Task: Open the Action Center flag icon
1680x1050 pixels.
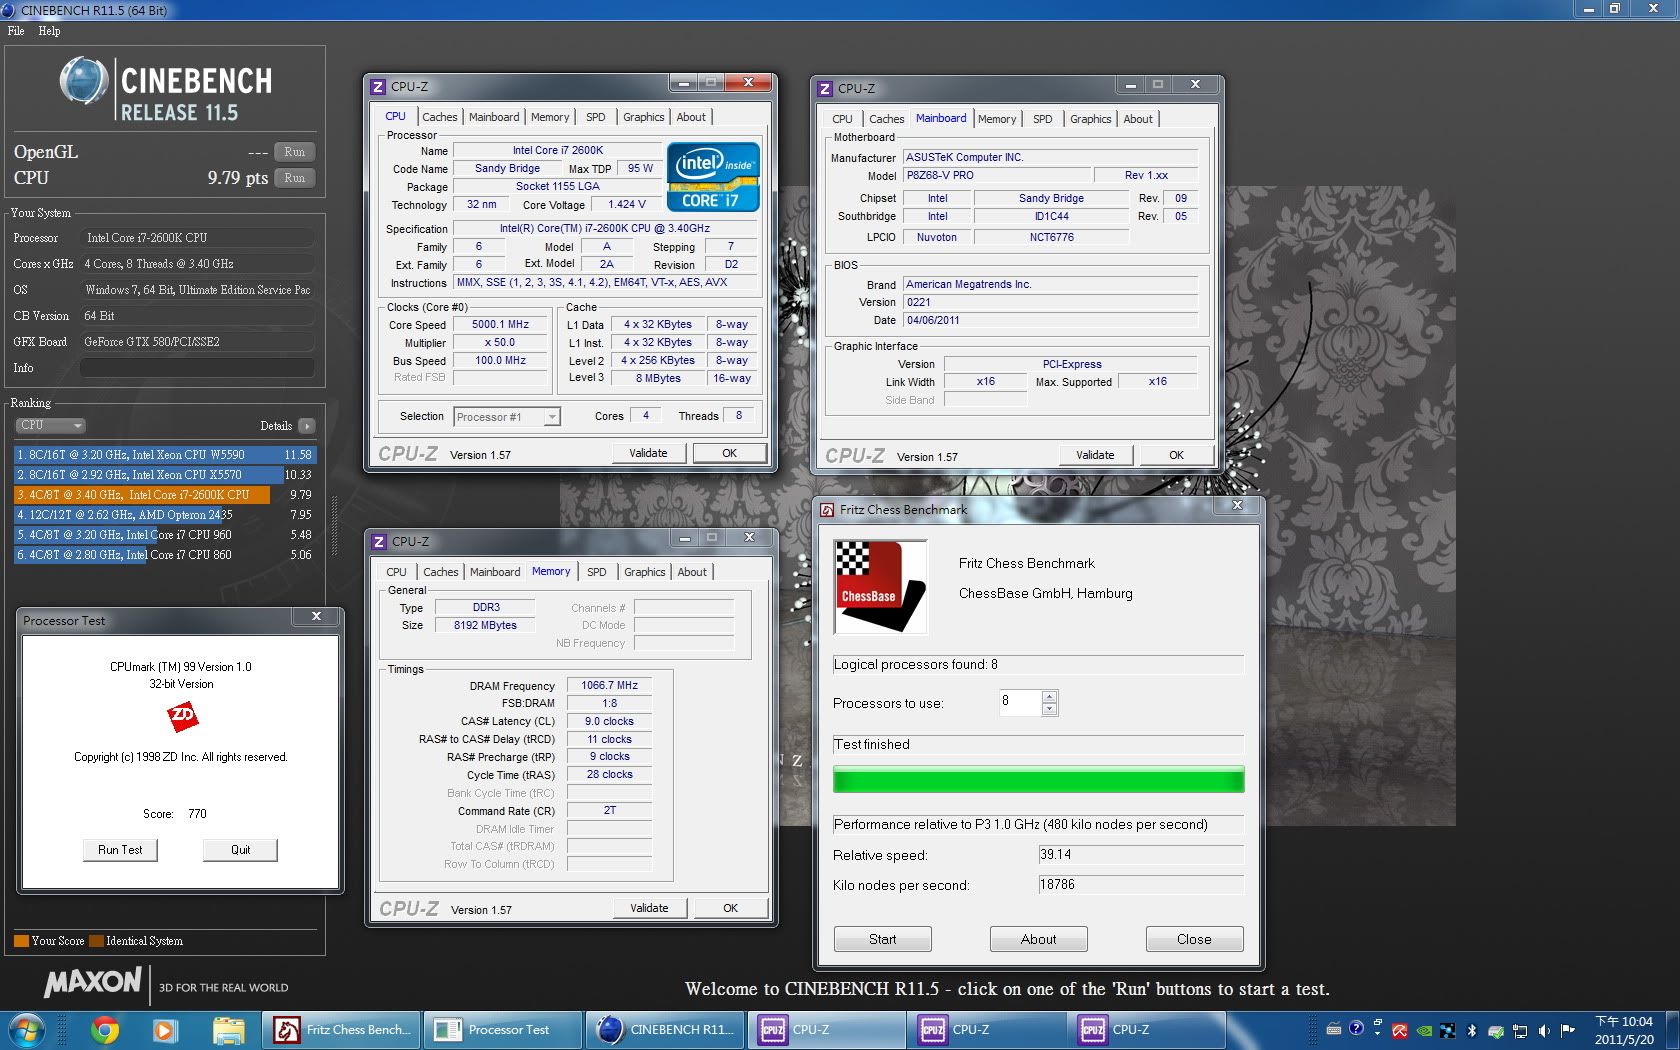Action: (1568, 1030)
